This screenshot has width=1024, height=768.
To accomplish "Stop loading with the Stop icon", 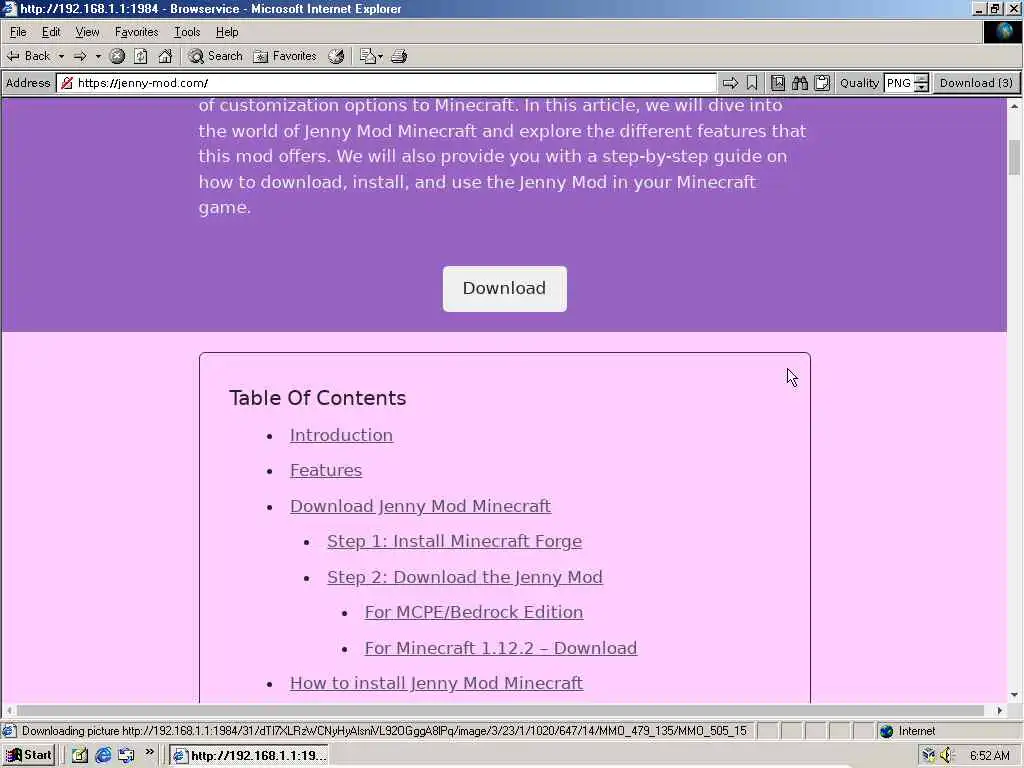I will [x=117, y=56].
